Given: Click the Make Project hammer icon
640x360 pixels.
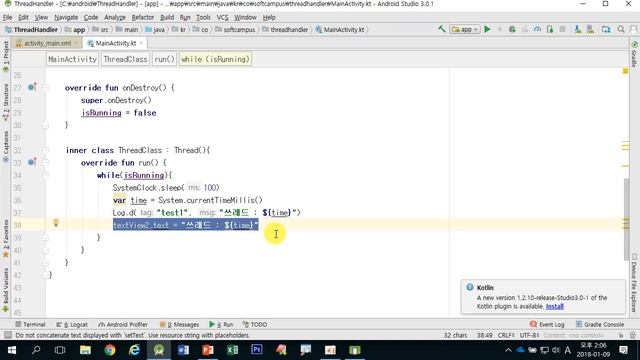Looking at the screenshot, I should coord(442,29).
